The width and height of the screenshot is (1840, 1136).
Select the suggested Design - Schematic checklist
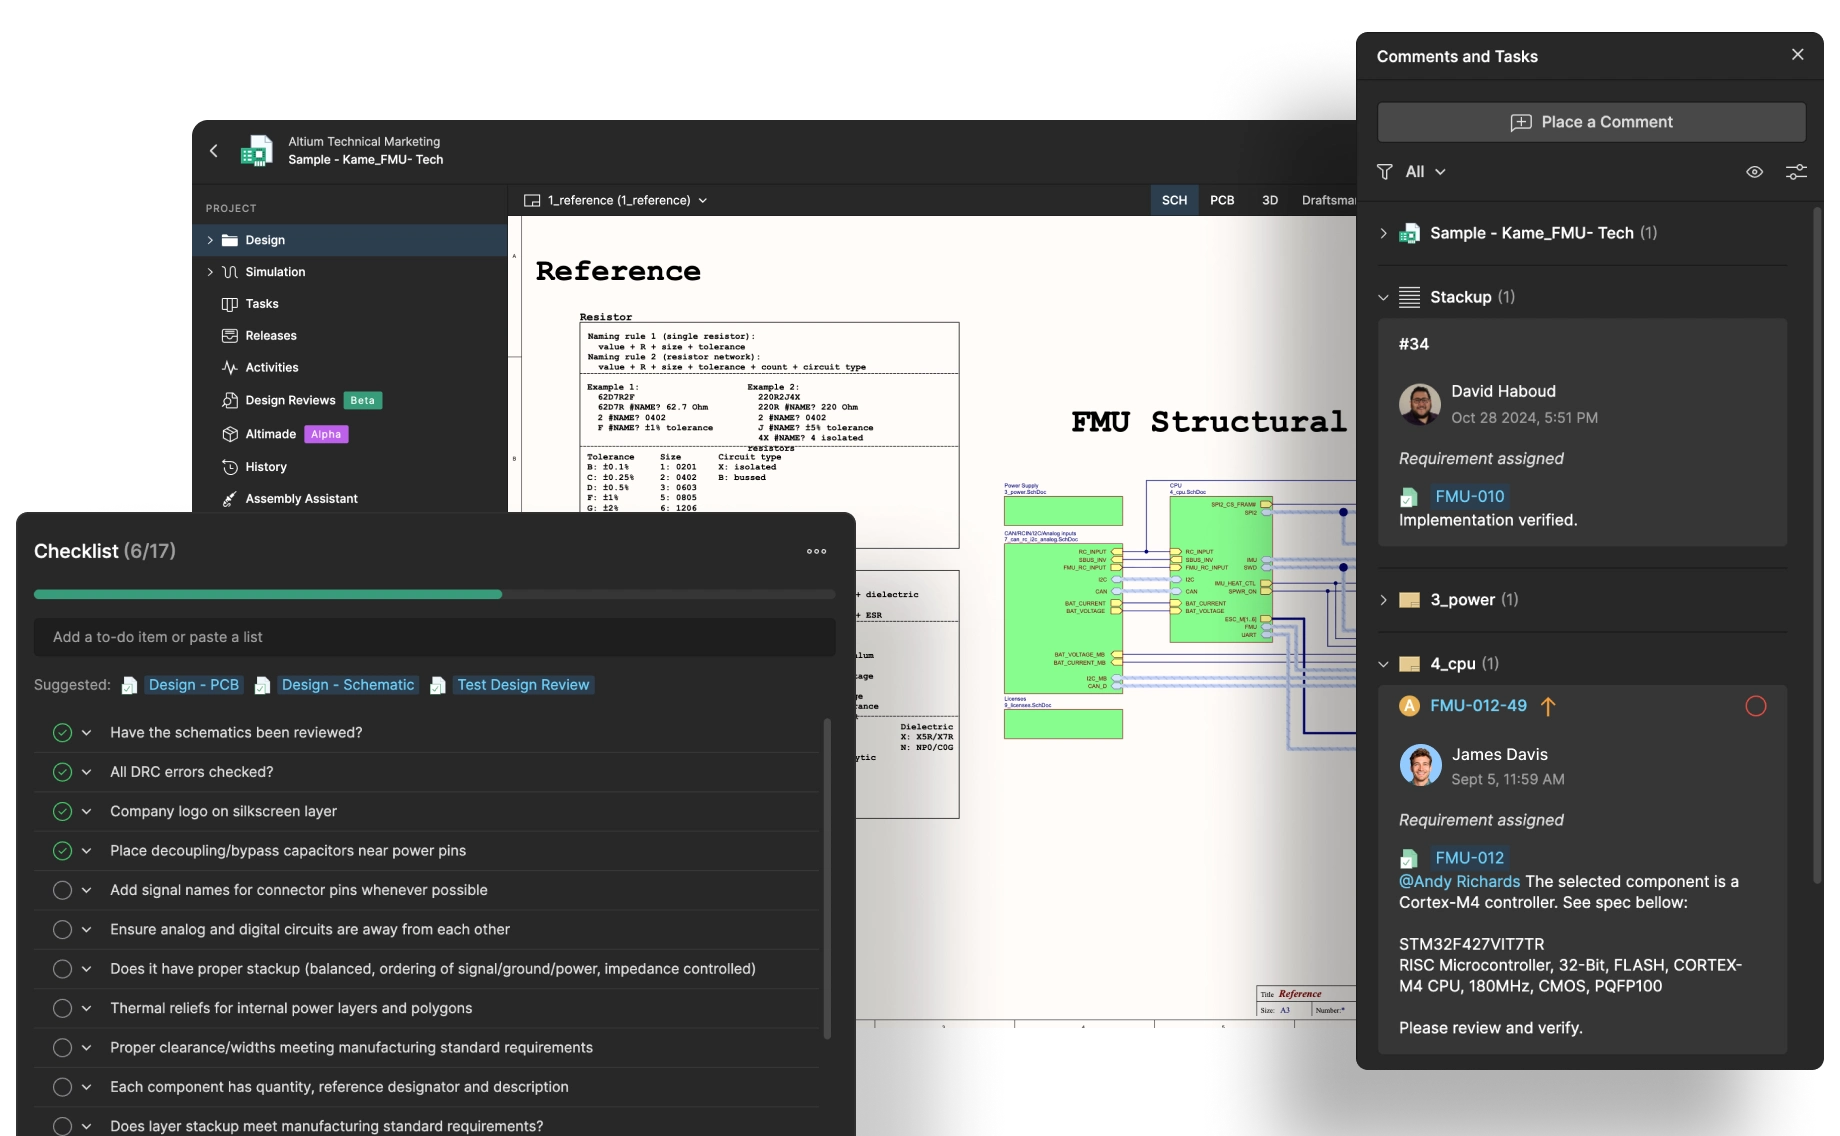[x=347, y=685]
